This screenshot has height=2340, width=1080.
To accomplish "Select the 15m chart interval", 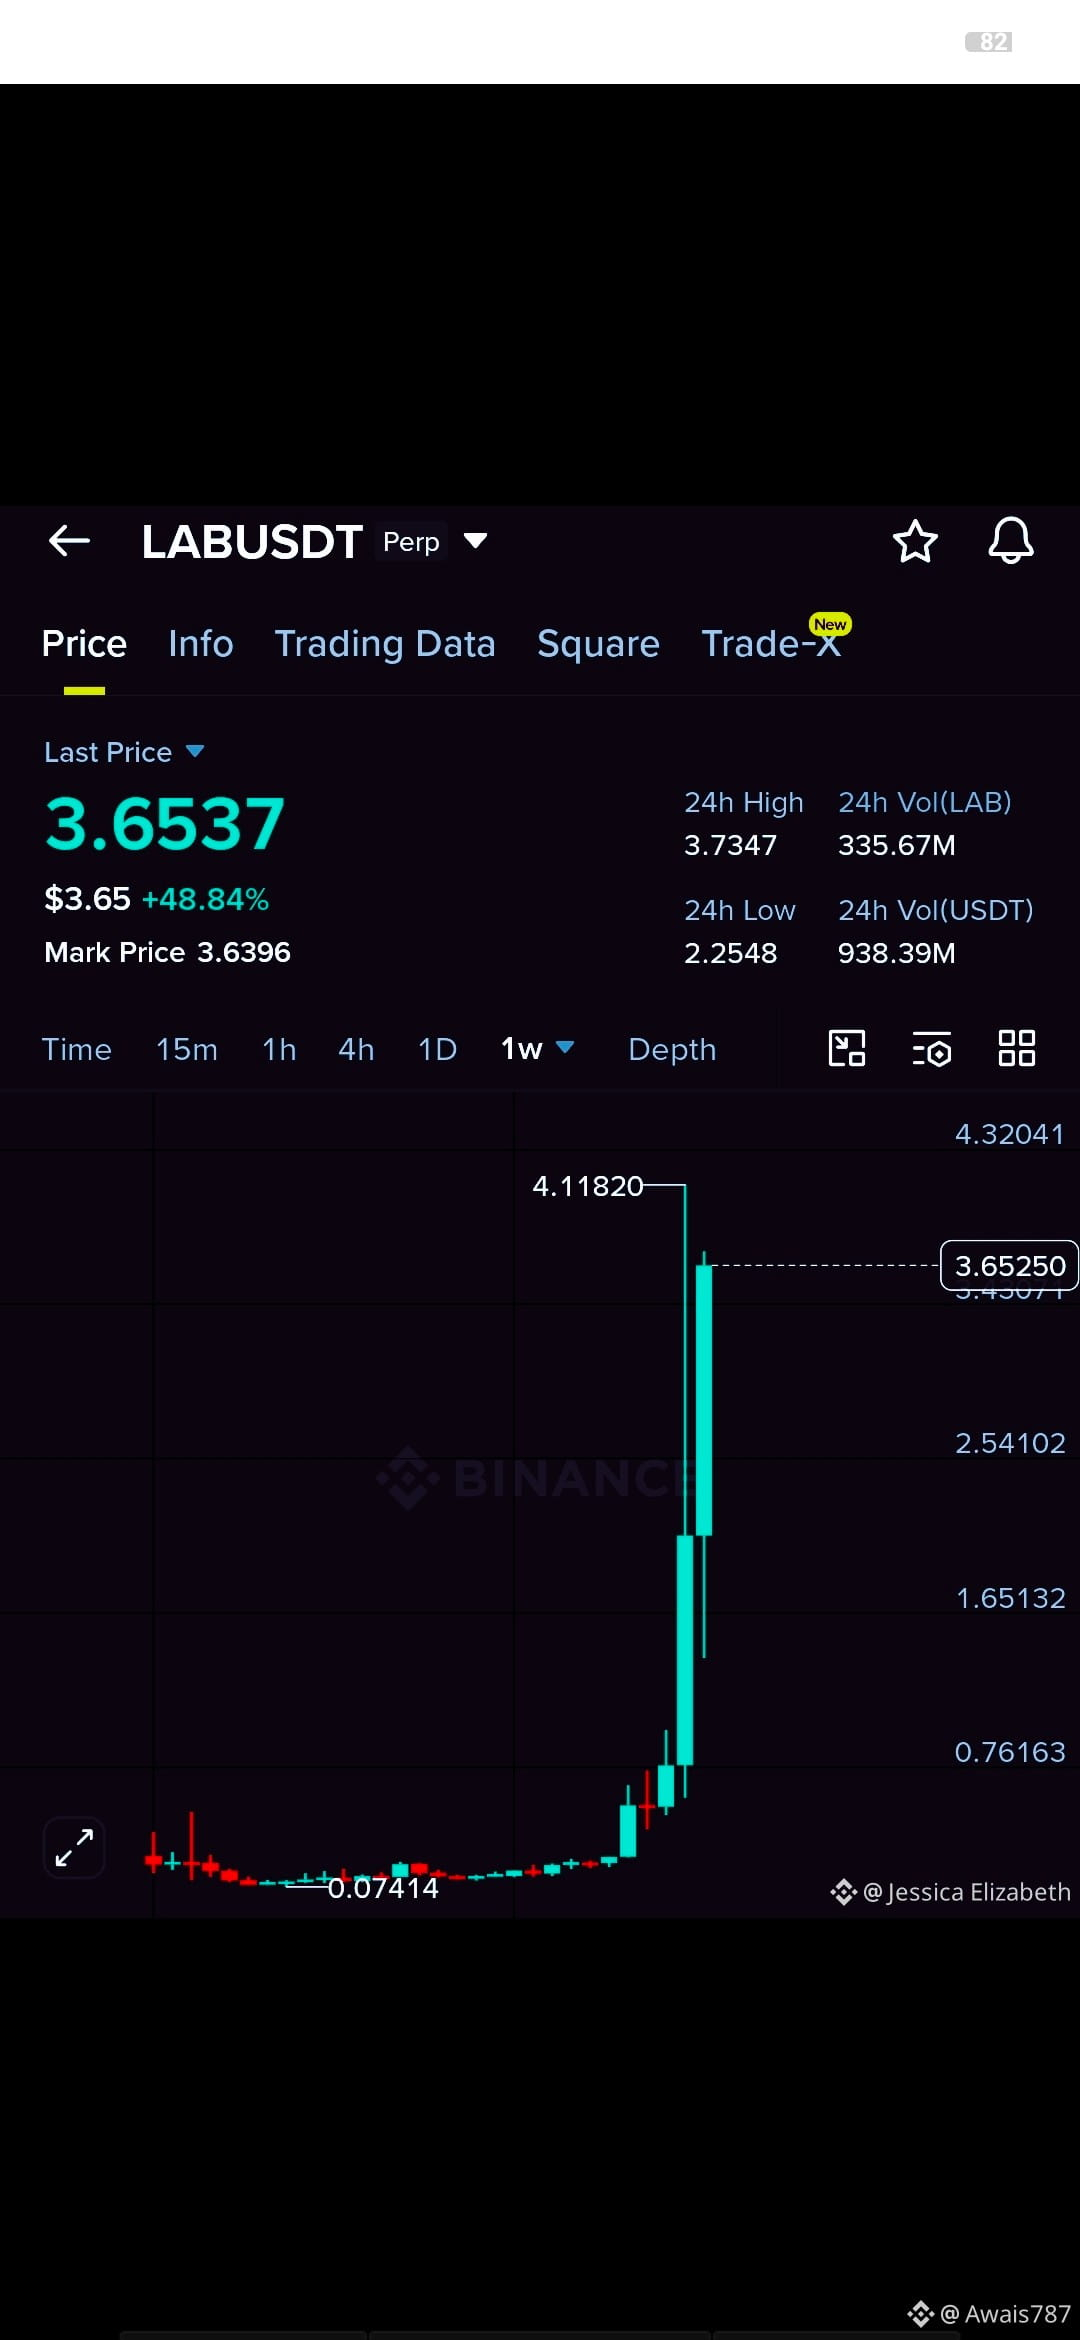I will [x=187, y=1049].
